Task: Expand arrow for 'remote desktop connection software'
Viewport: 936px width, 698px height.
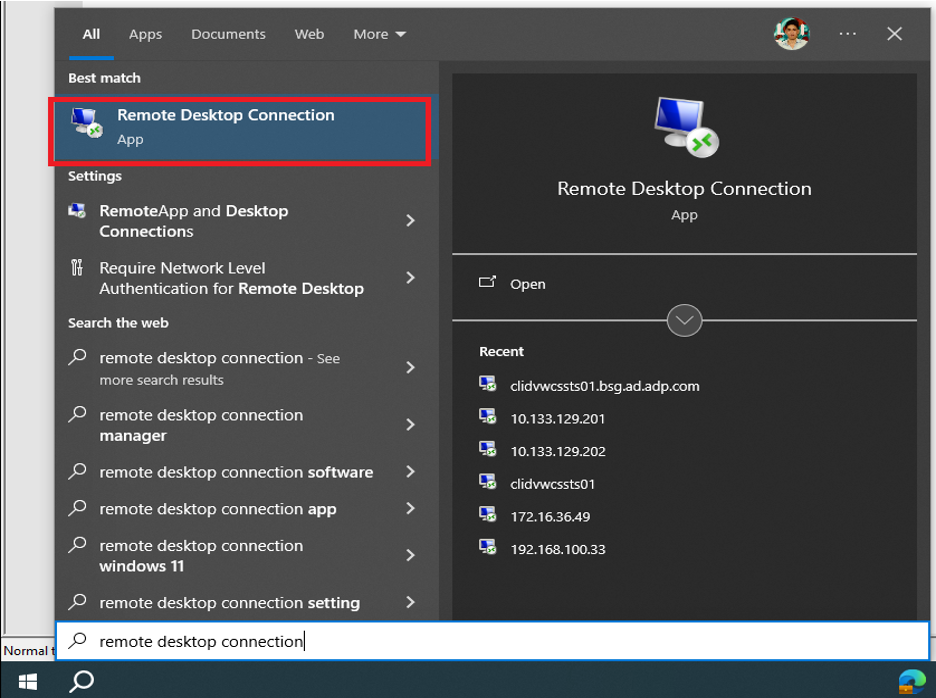Action: pyautogui.click(x=411, y=472)
